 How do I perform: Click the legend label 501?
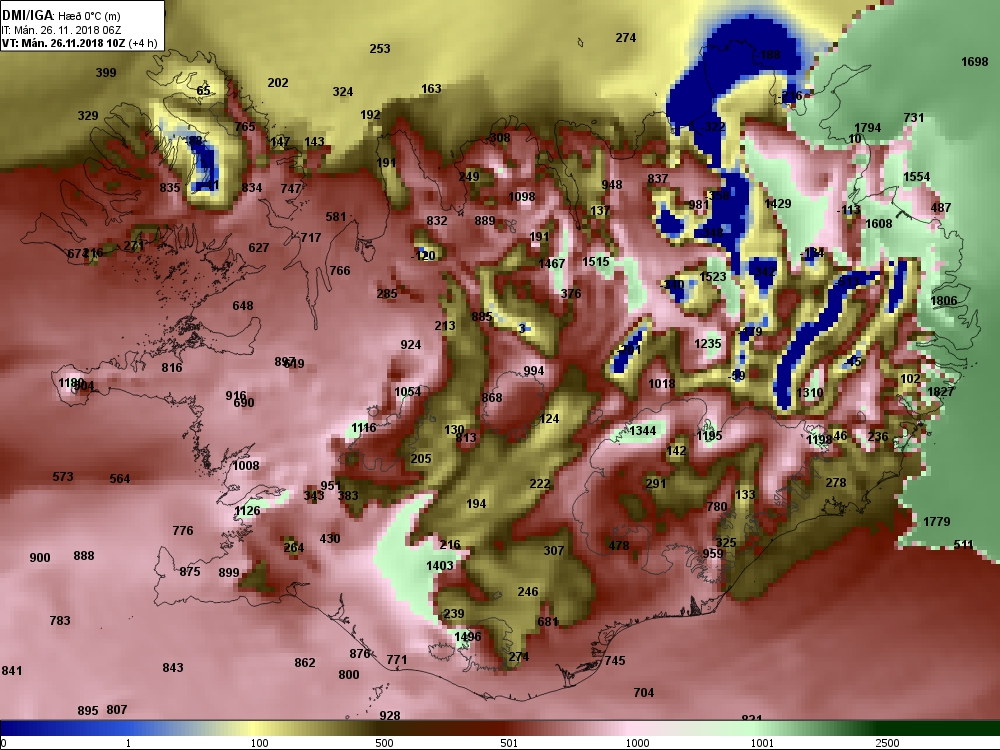pyautogui.click(x=509, y=743)
